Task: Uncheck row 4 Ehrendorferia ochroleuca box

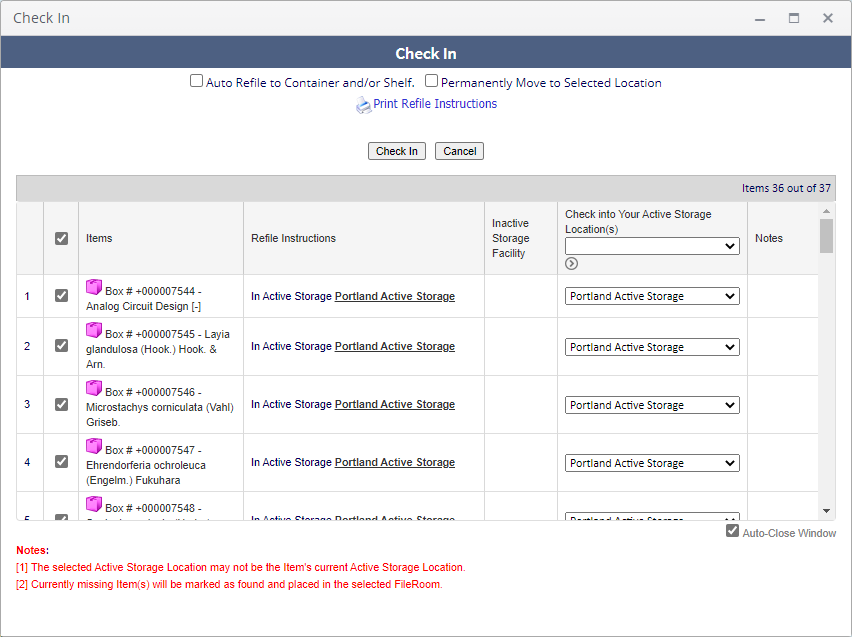Action: point(61,462)
